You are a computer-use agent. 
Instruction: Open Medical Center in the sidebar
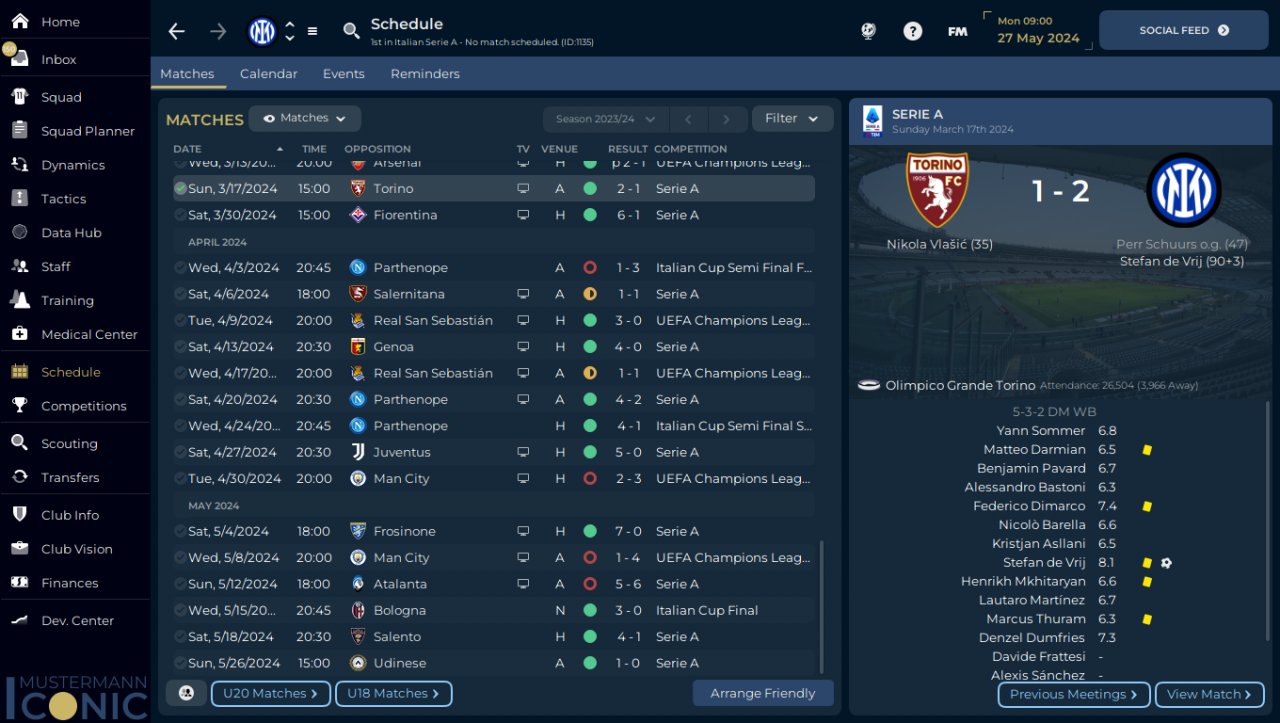[x=88, y=334]
